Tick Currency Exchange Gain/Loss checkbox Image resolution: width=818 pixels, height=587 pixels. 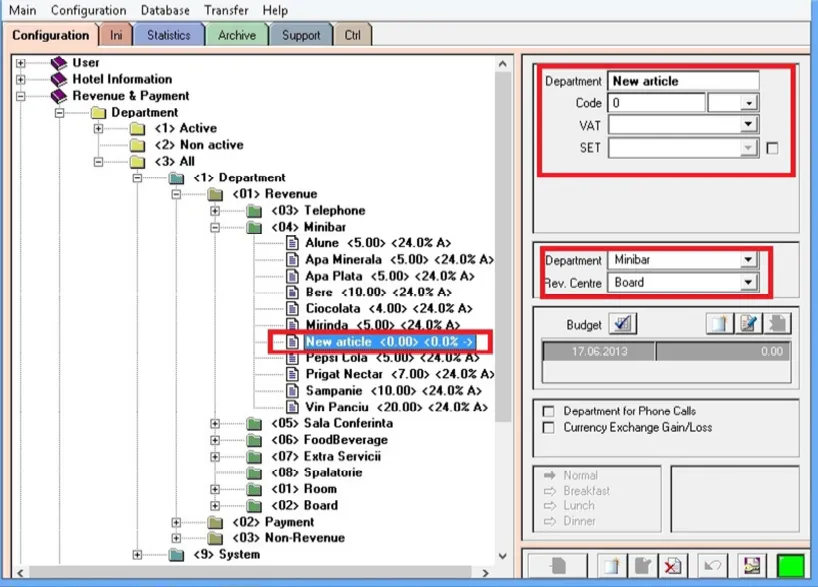548,428
